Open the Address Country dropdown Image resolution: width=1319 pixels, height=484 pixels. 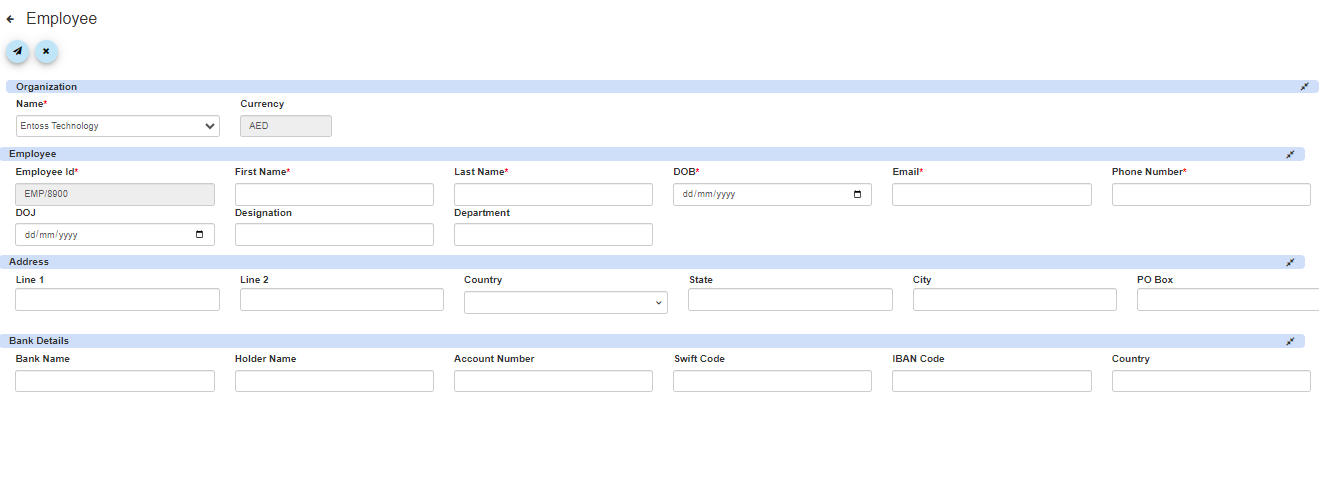(565, 302)
